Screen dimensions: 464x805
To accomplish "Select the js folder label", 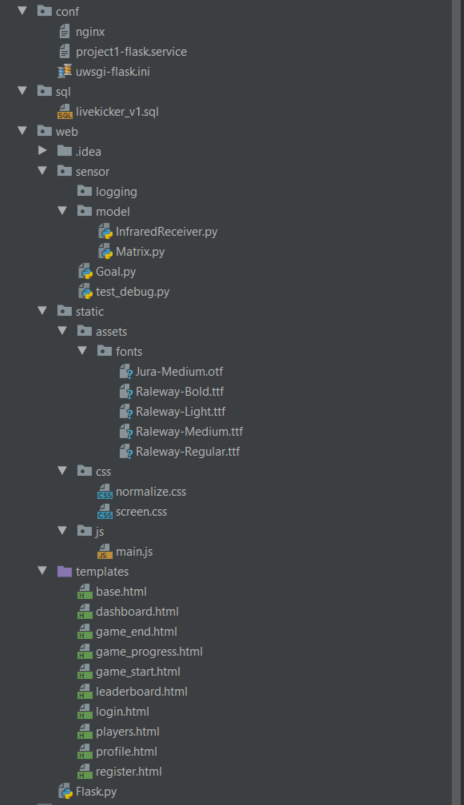I will tap(100, 532).
